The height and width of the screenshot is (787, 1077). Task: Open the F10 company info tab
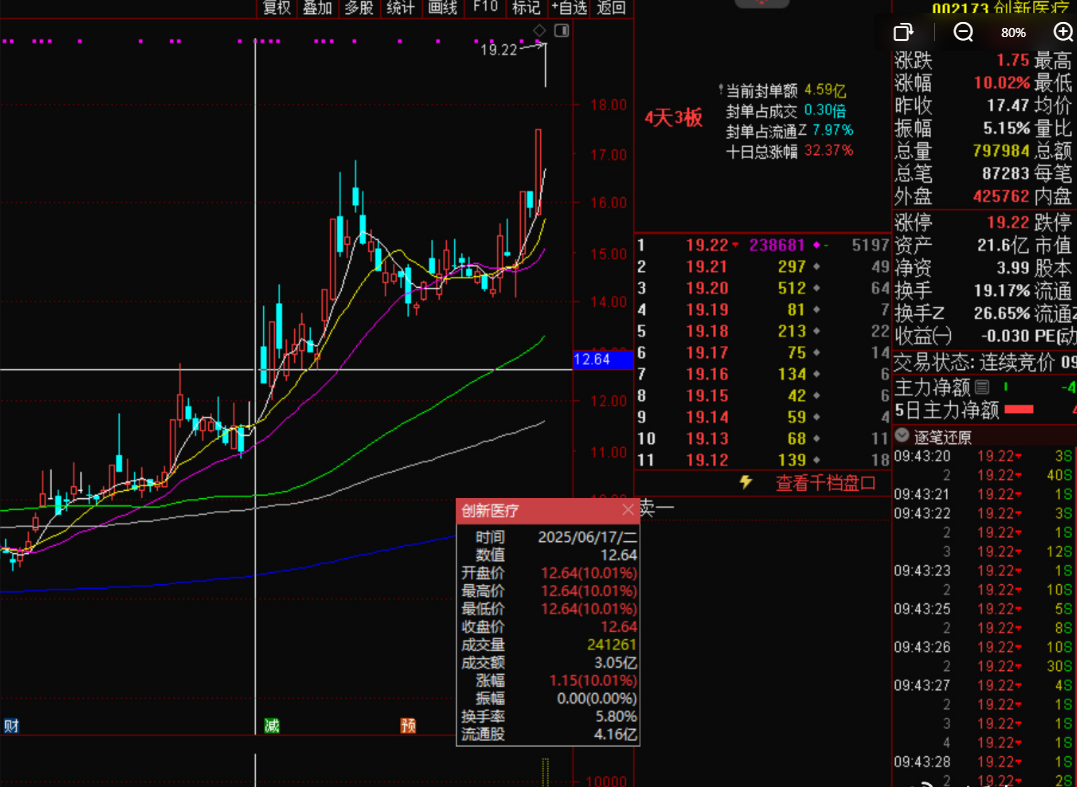tap(485, 8)
